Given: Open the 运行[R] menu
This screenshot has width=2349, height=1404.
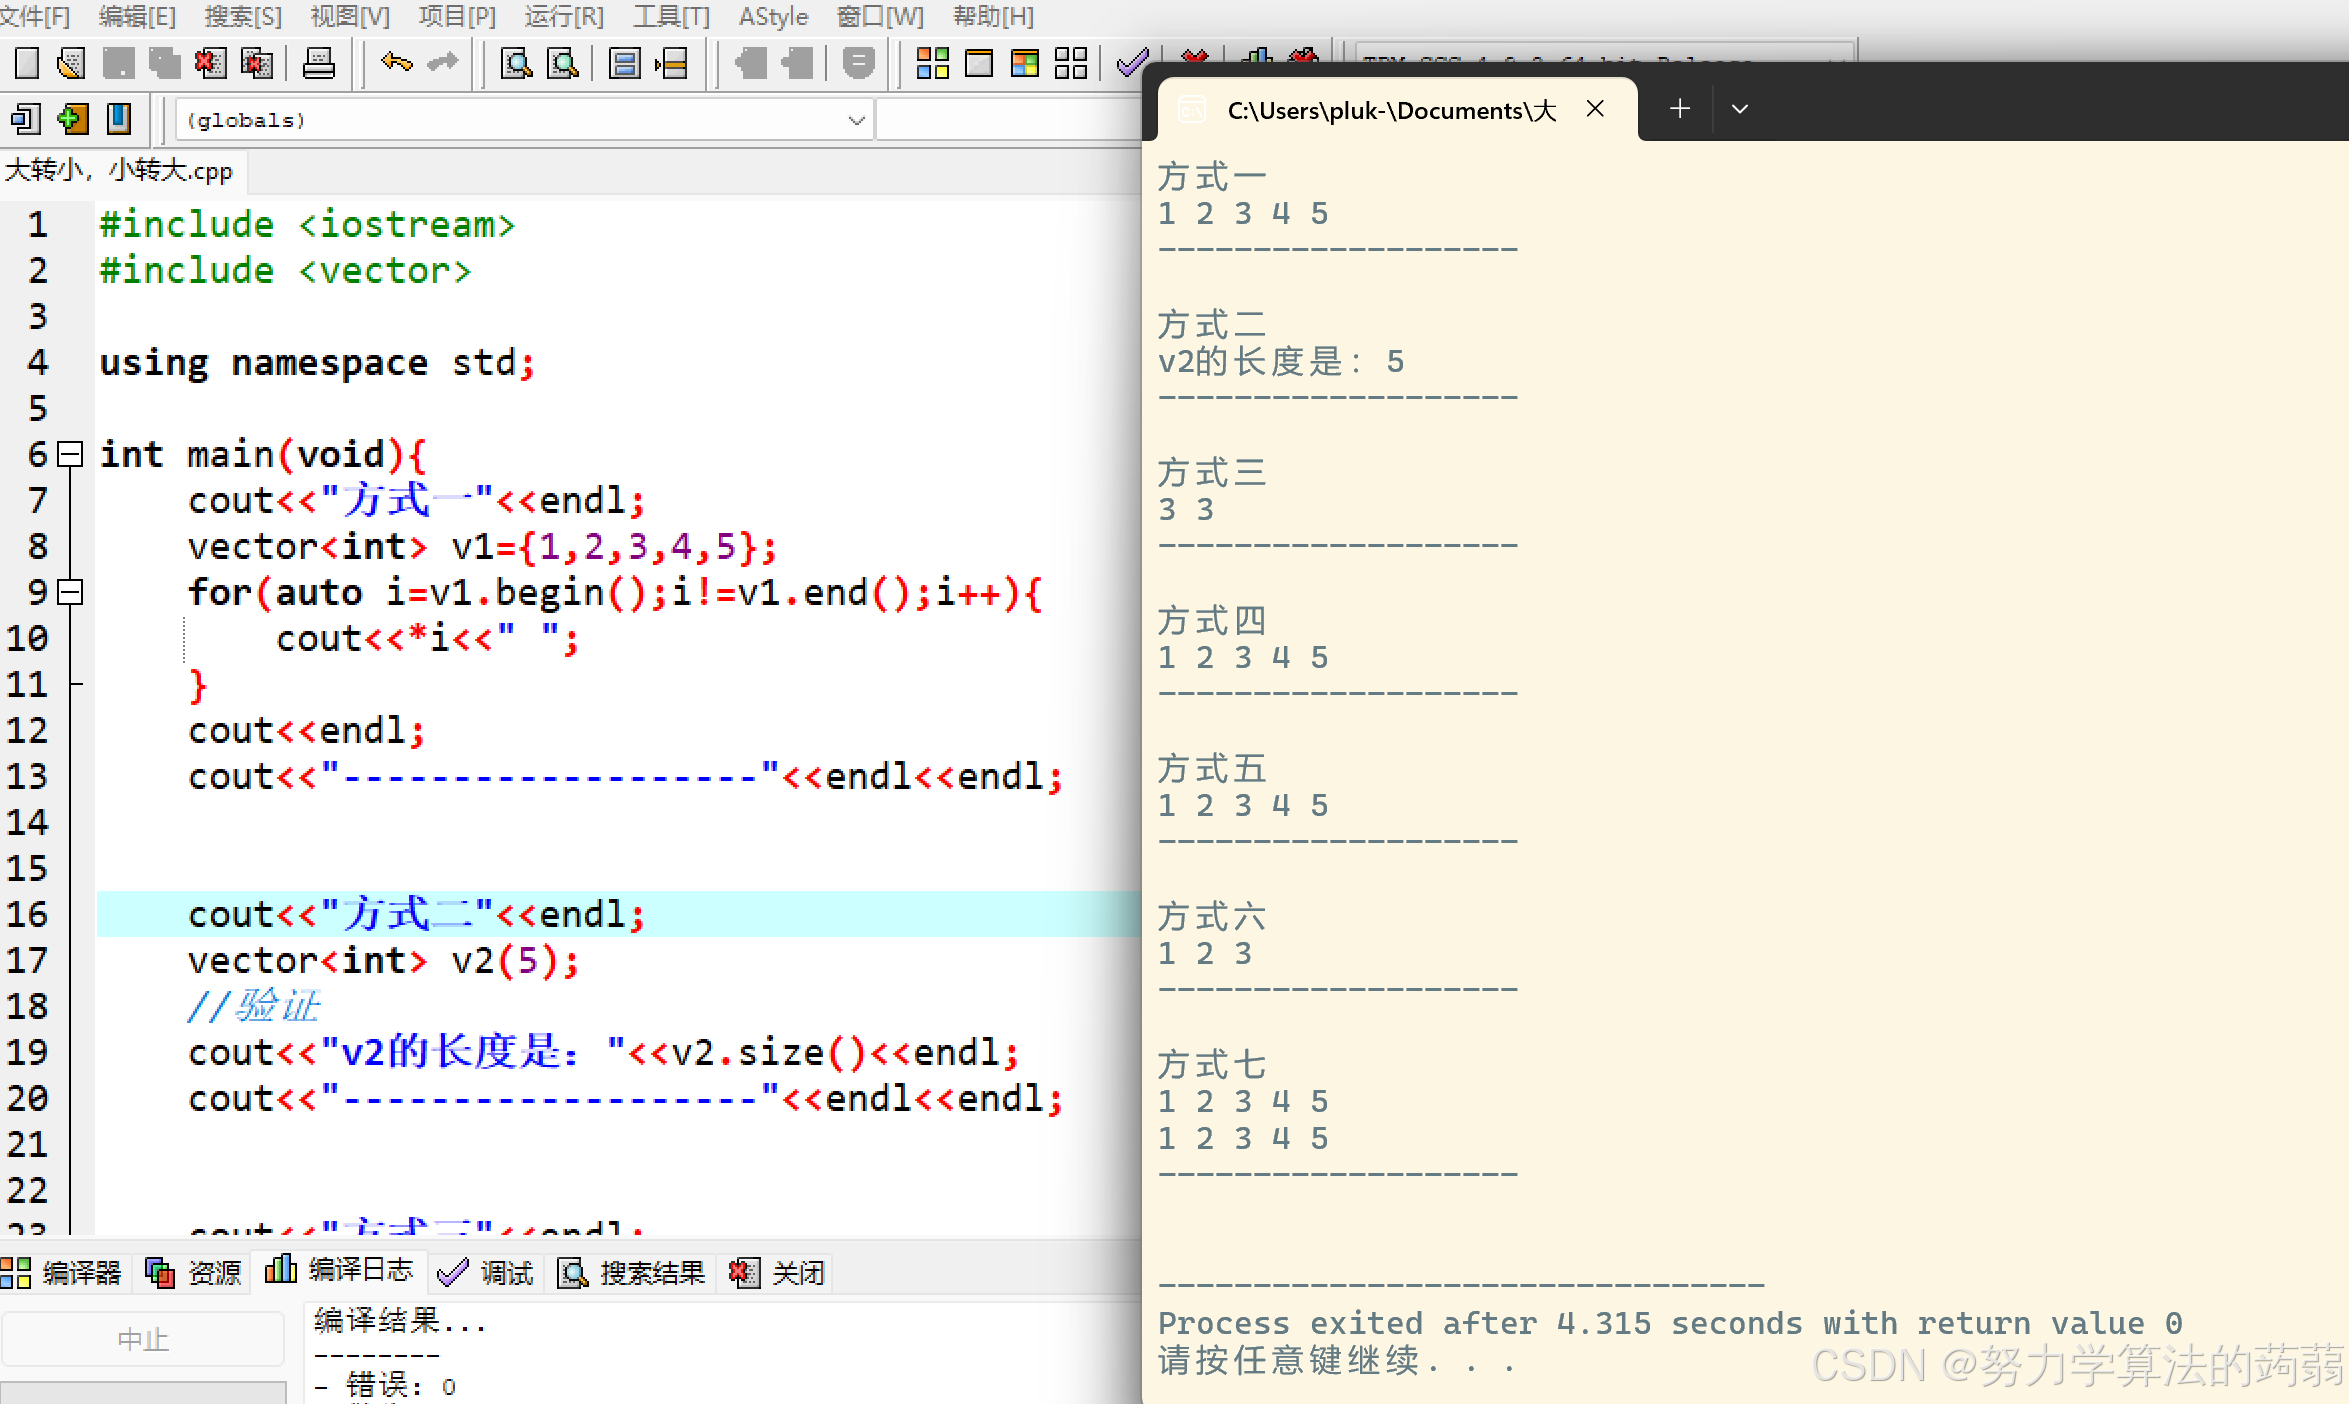Looking at the screenshot, I should [563, 16].
